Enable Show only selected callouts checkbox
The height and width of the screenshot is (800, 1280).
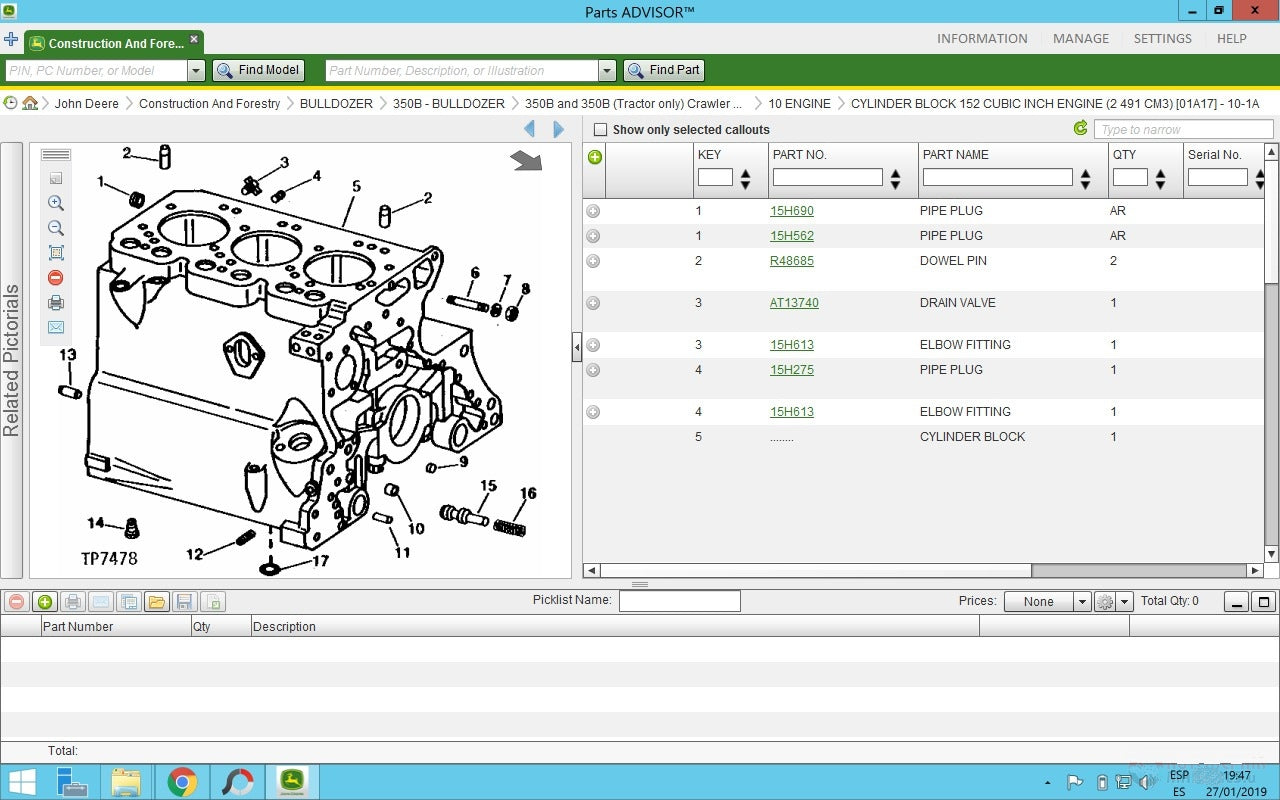pos(600,130)
